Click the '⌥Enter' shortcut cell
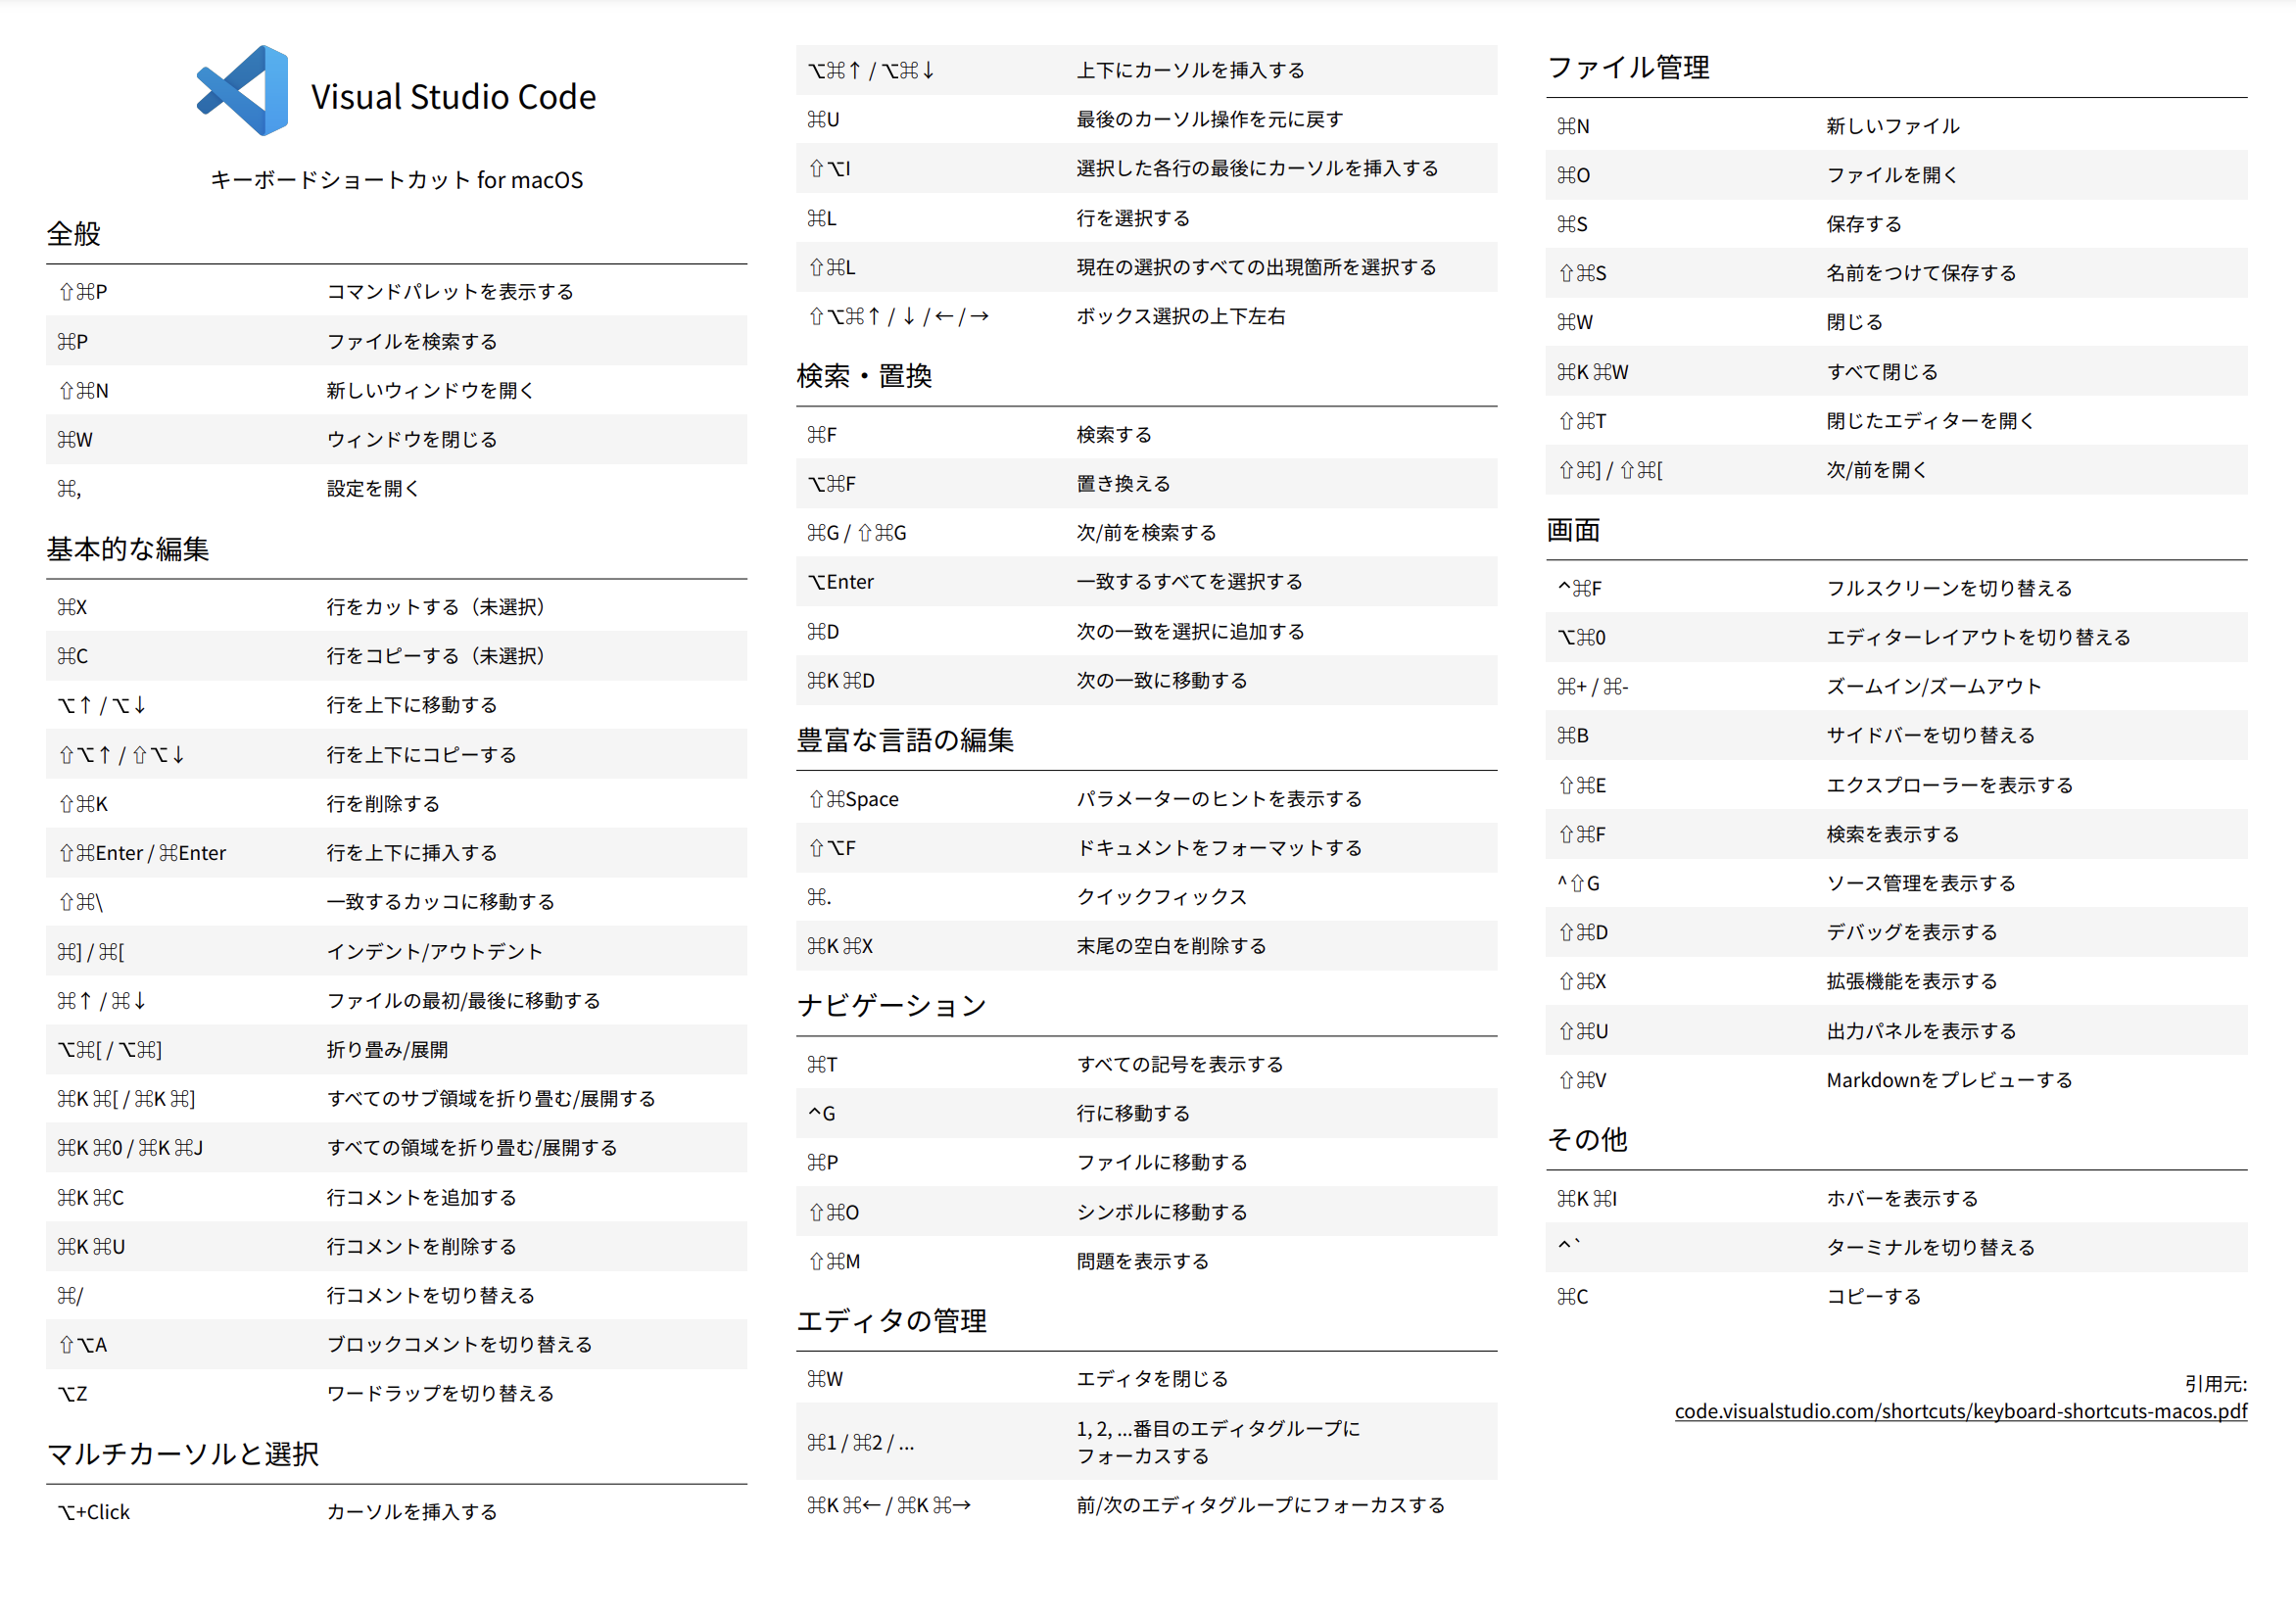 coord(841,582)
